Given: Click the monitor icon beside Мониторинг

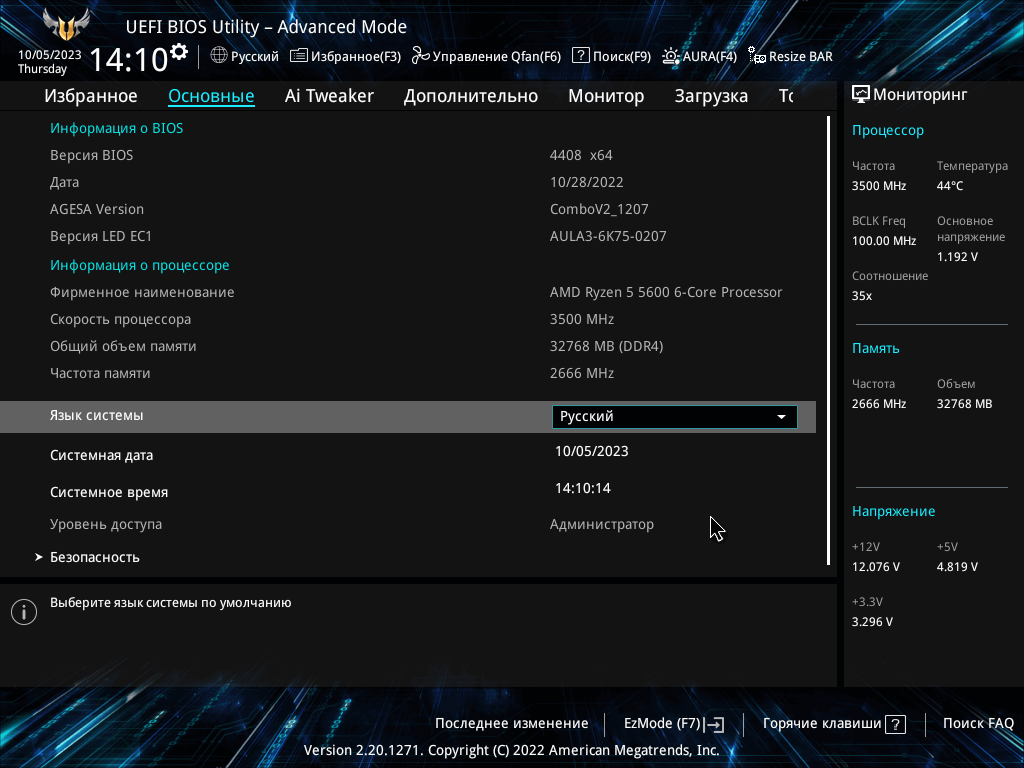Looking at the screenshot, I should pos(861,95).
